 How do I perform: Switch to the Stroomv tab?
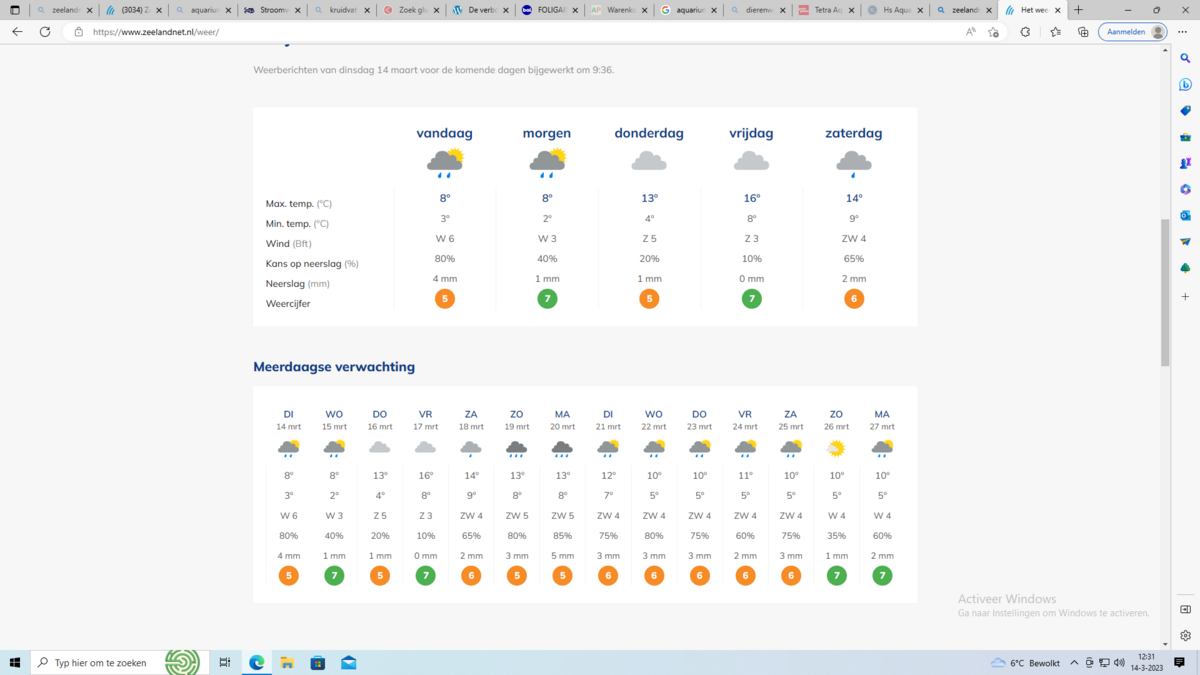(270, 10)
